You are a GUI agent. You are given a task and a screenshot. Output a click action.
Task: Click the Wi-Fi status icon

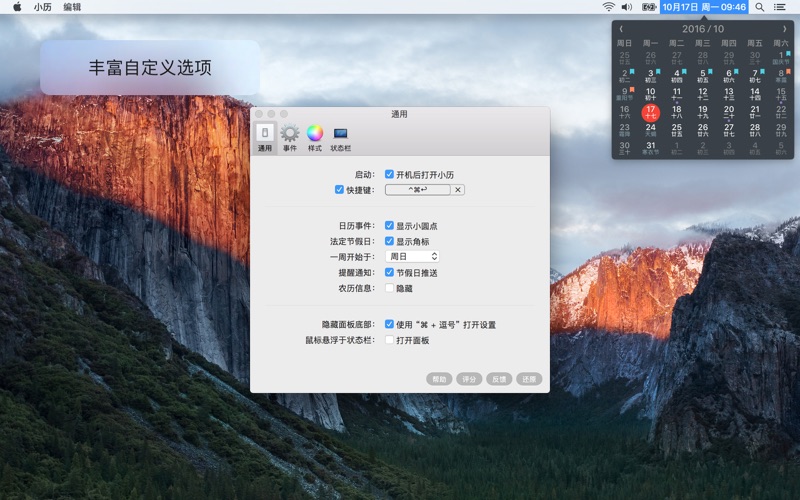point(608,7)
